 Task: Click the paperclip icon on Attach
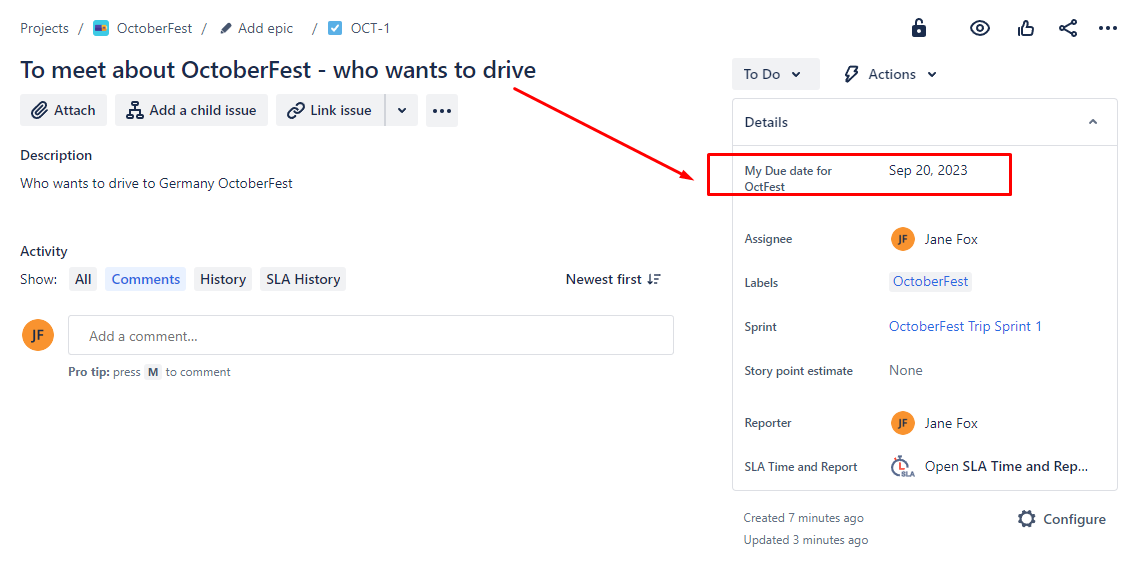(39, 110)
